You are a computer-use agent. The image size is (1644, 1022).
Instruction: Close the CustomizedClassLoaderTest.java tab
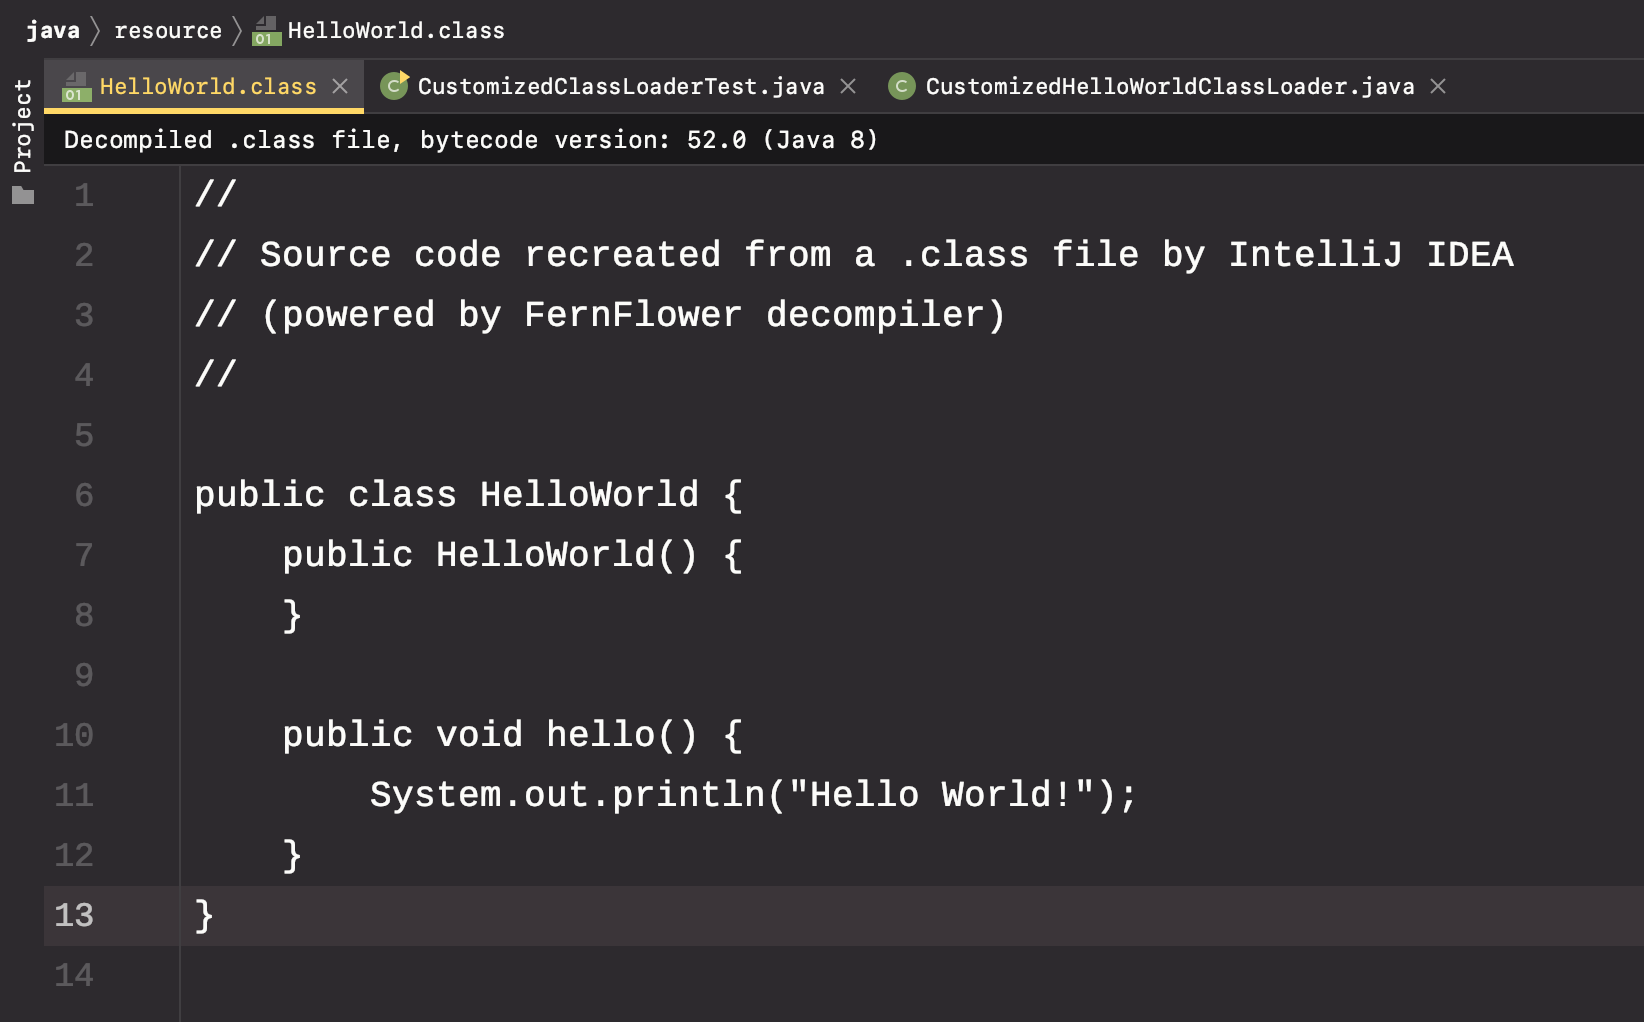(848, 87)
